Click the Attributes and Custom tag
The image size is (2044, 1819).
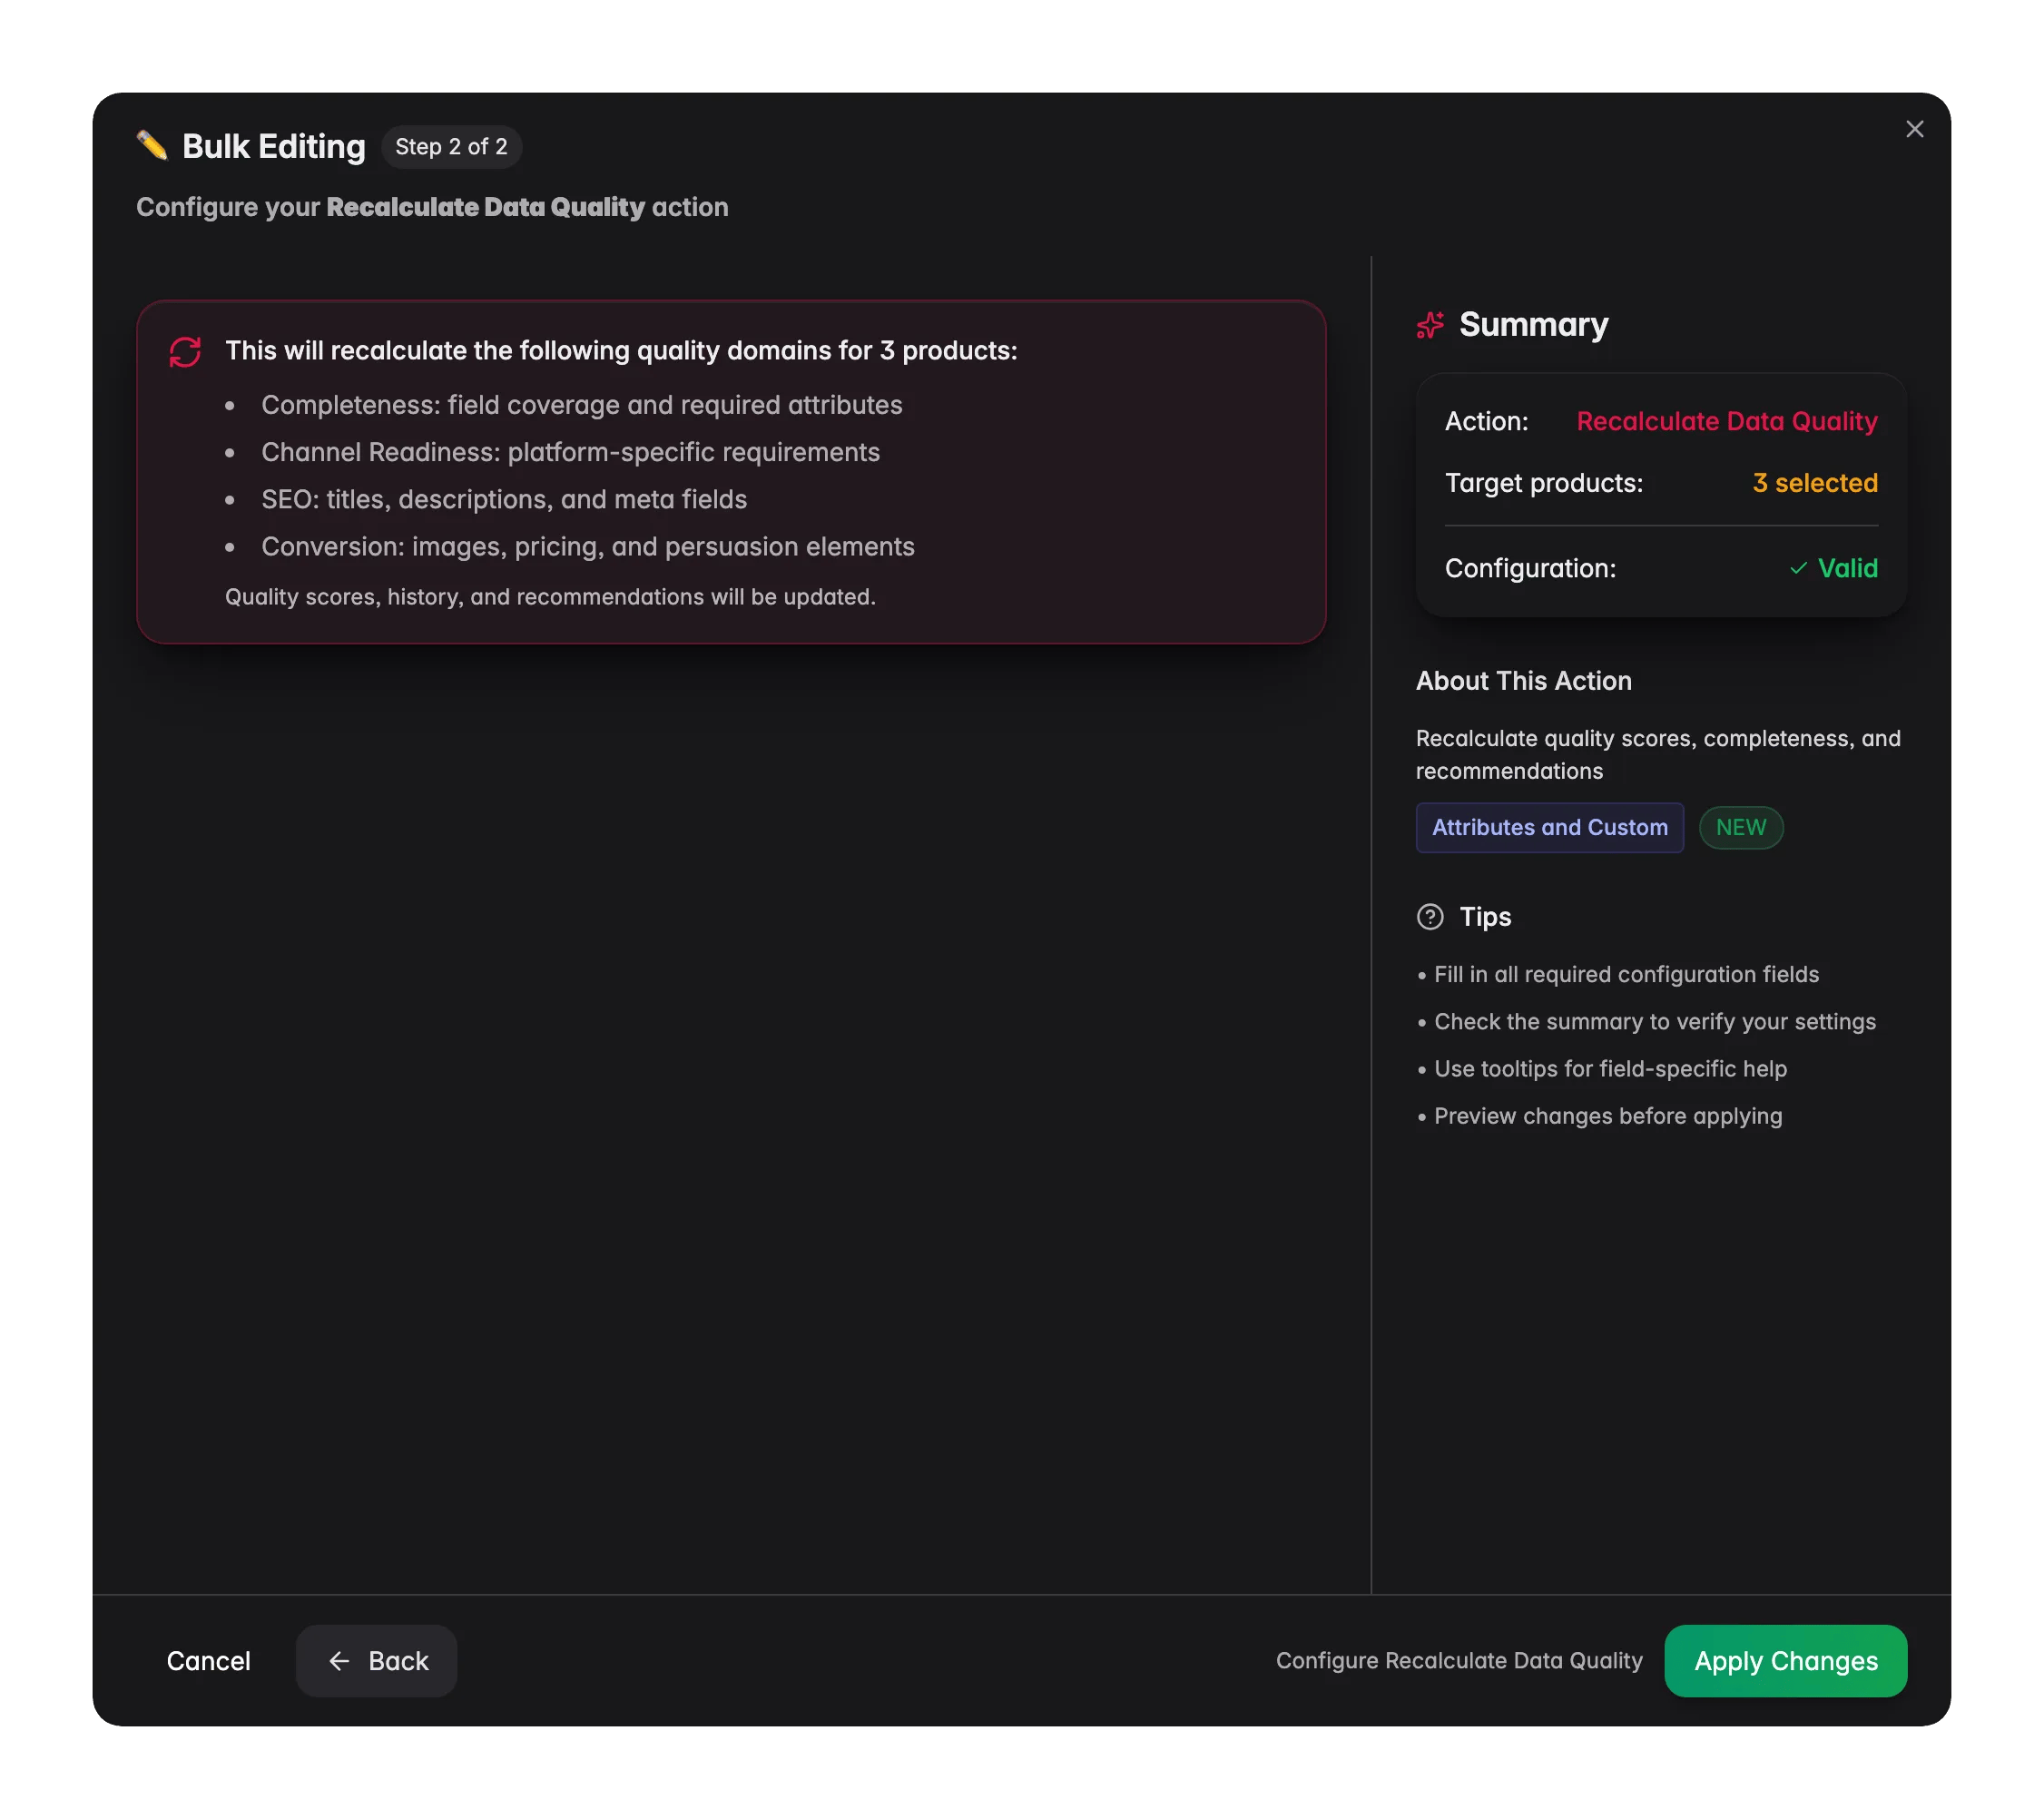(x=1549, y=827)
